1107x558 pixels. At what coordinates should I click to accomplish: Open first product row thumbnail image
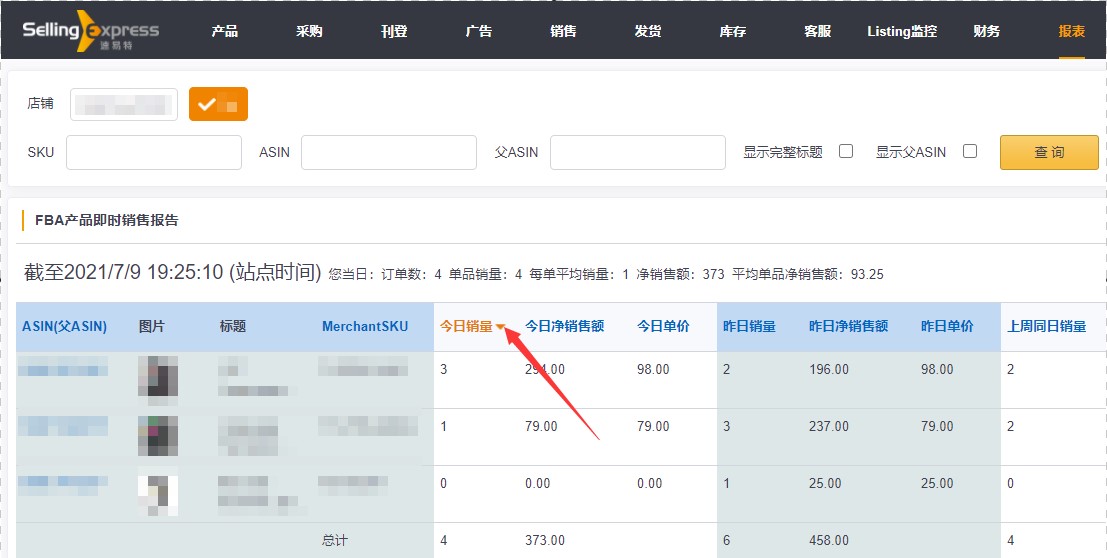tap(158, 378)
